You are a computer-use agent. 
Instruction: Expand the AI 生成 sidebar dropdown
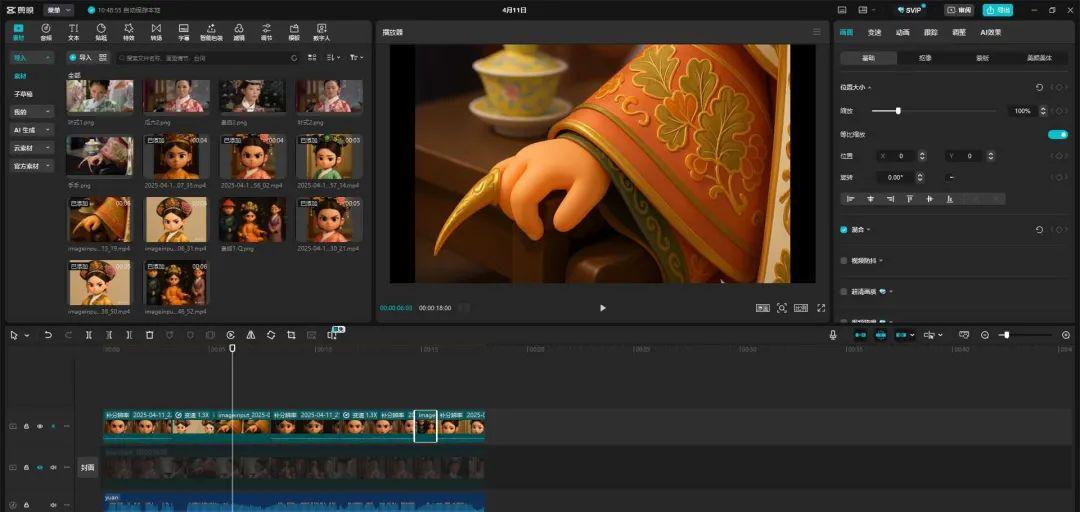click(x=32, y=130)
